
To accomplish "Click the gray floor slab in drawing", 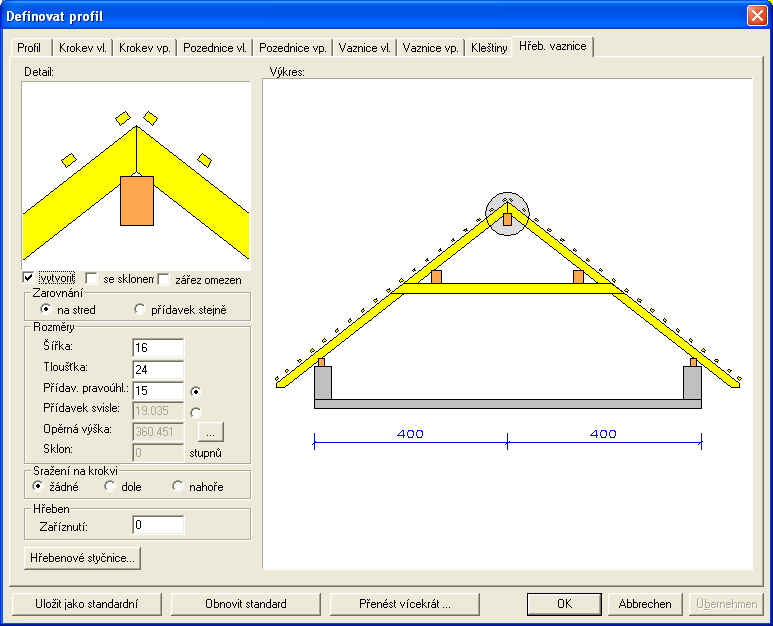I will [x=508, y=404].
